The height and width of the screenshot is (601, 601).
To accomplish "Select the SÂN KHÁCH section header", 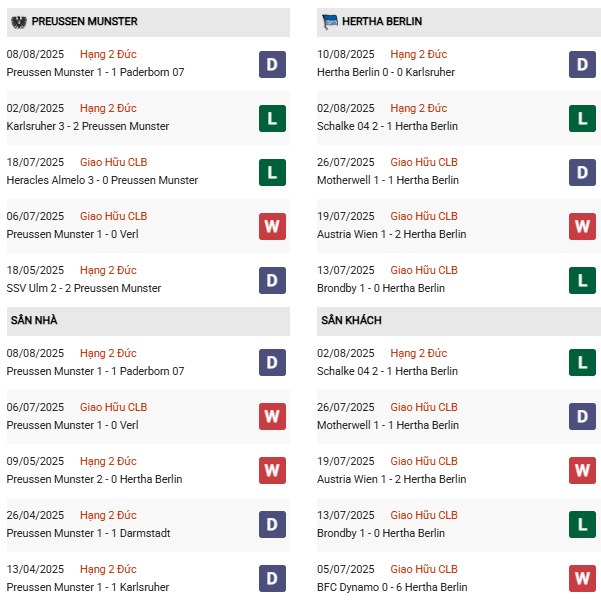I will point(351,320).
